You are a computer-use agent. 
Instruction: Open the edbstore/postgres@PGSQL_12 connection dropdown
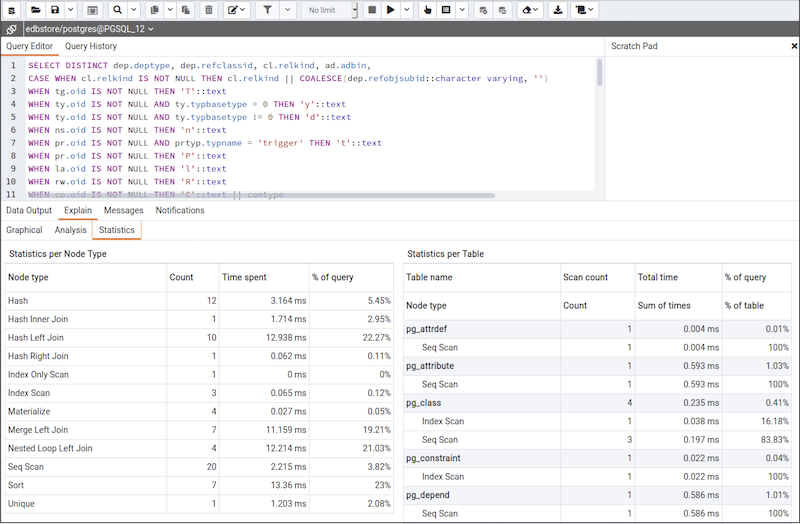coord(90,29)
